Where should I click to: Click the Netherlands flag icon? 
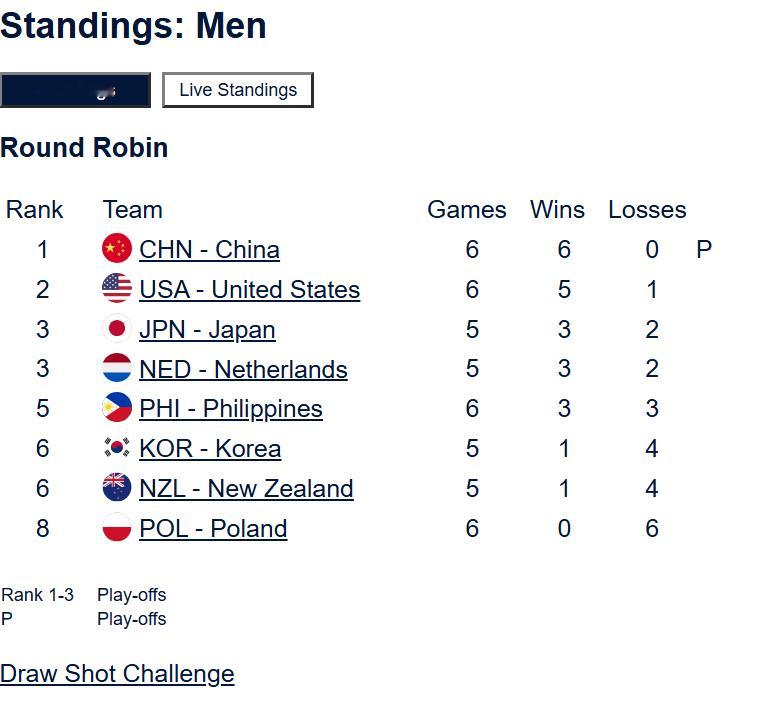tap(117, 369)
